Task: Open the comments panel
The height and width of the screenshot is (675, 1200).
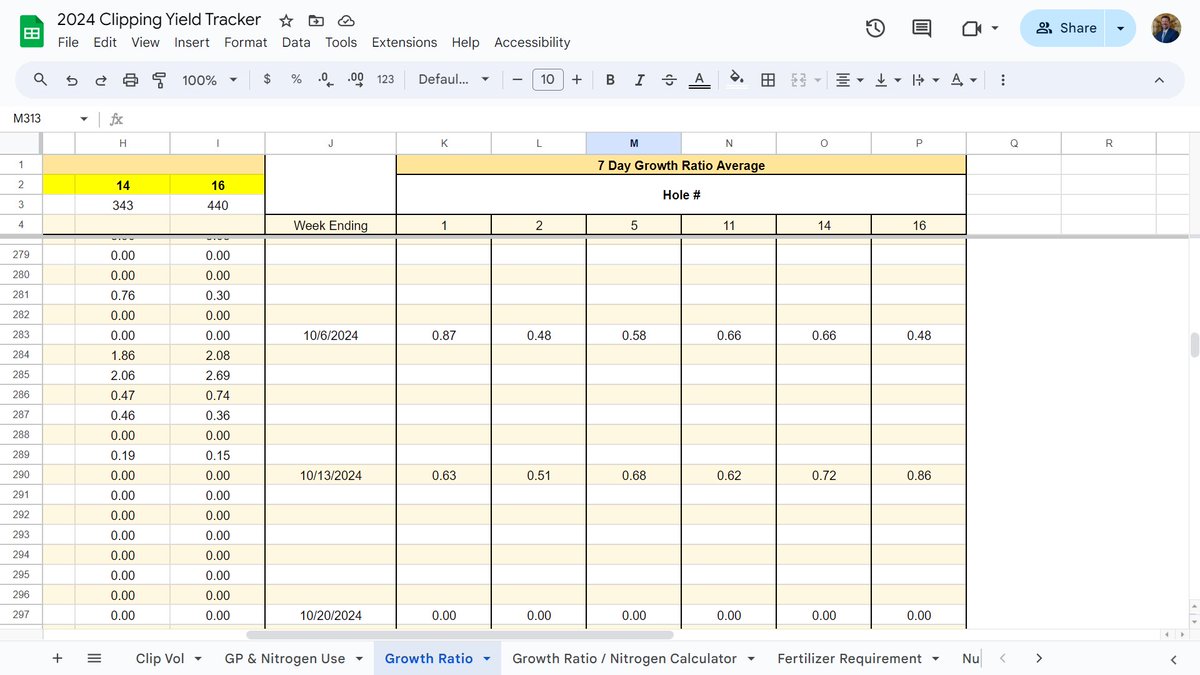Action: click(921, 29)
